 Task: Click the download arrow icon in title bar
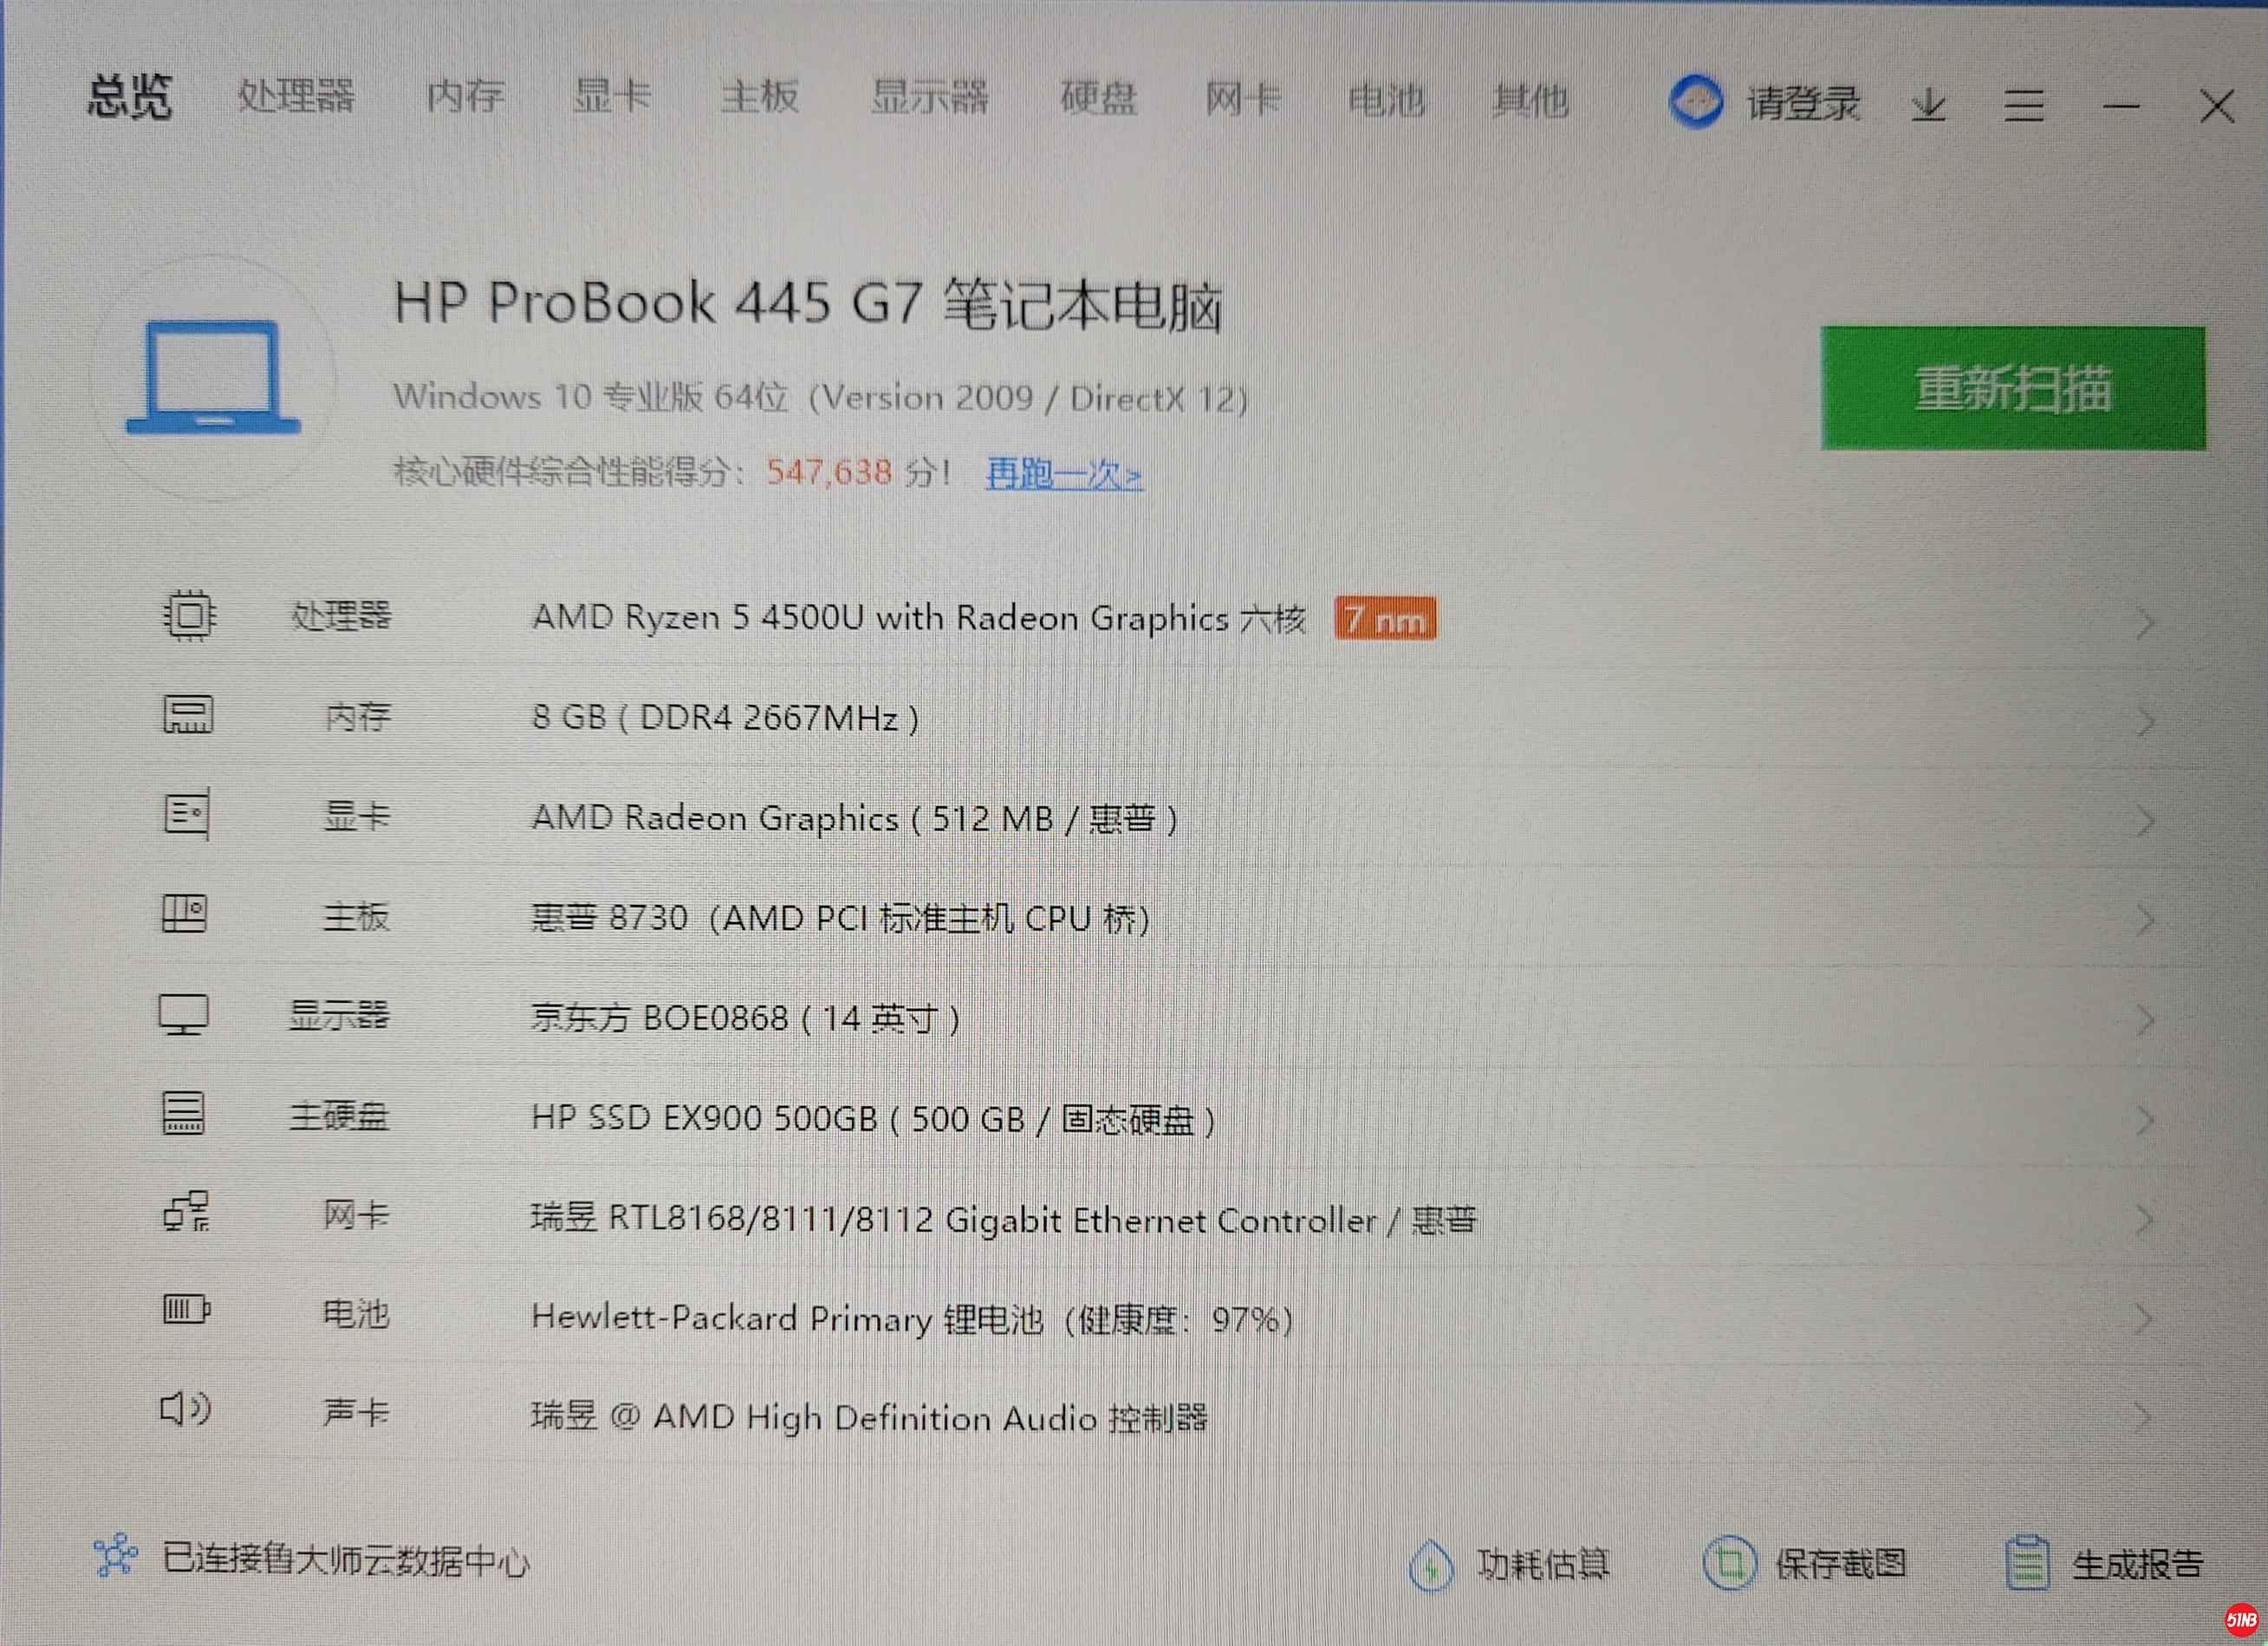pos(1928,104)
